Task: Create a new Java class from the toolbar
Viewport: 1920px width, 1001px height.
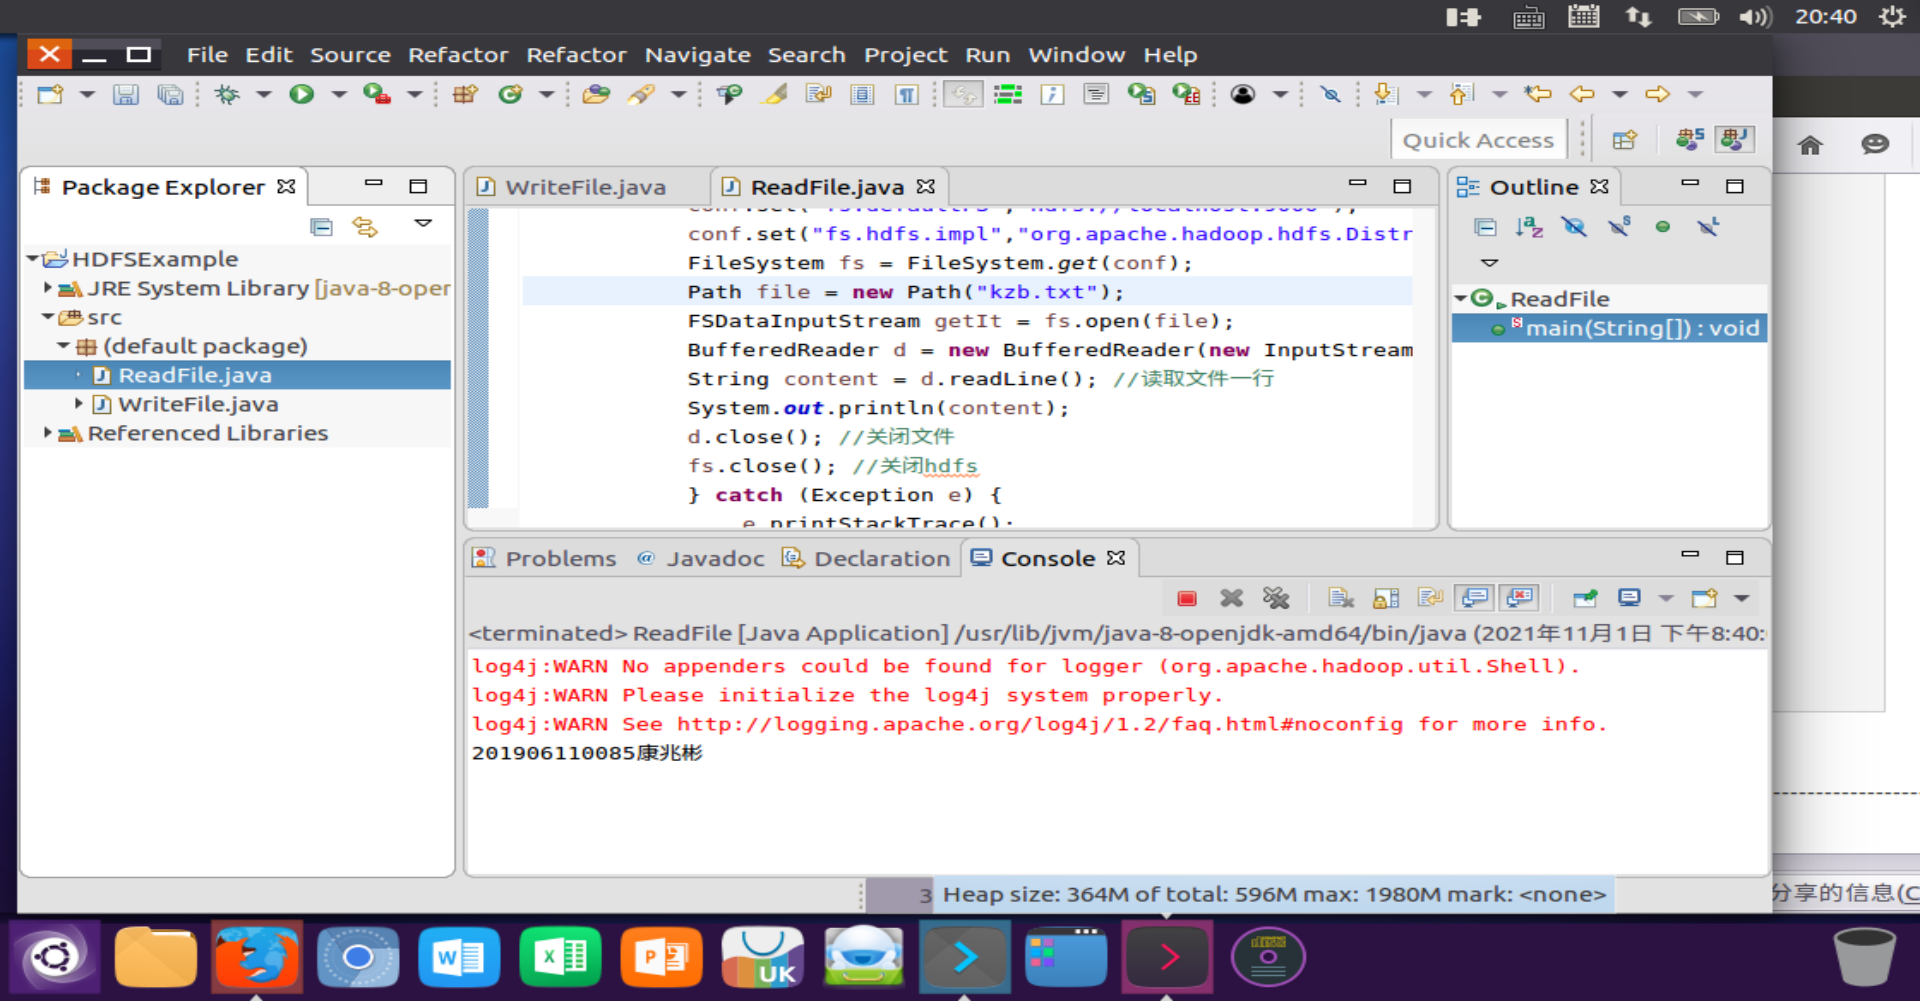Action: [x=512, y=94]
